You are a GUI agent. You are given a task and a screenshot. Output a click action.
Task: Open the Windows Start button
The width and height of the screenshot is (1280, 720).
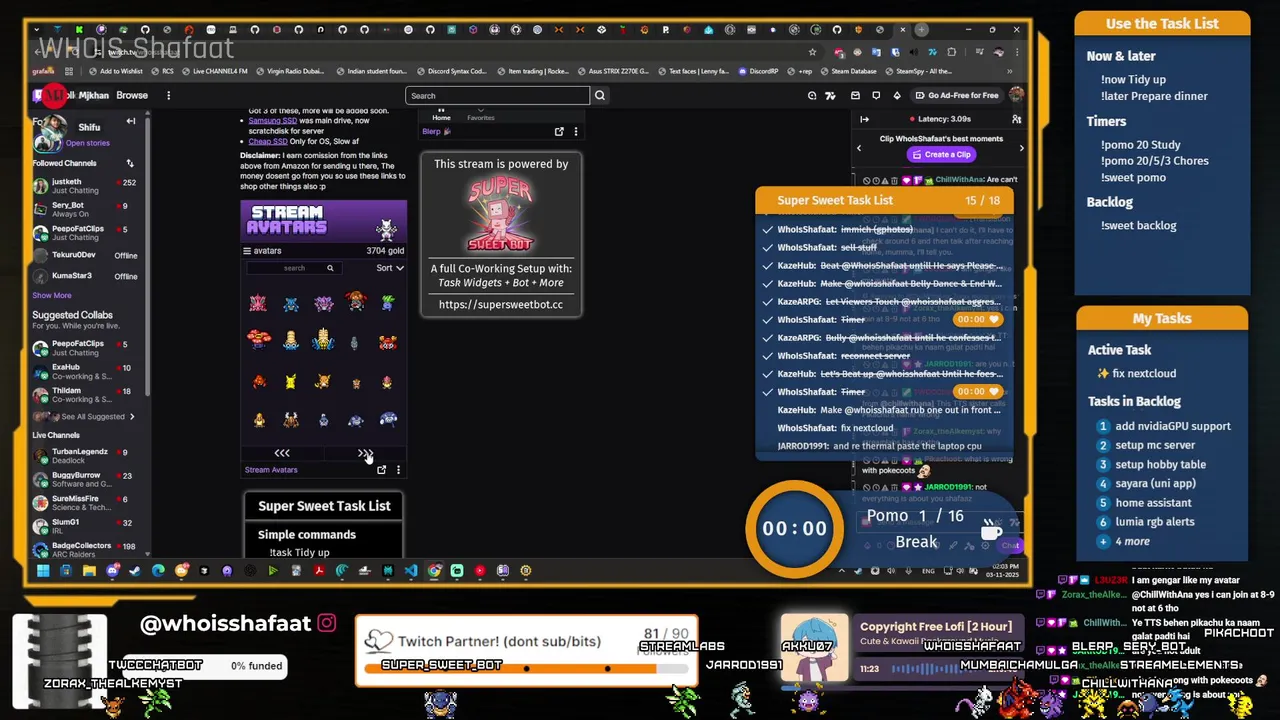point(43,571)
